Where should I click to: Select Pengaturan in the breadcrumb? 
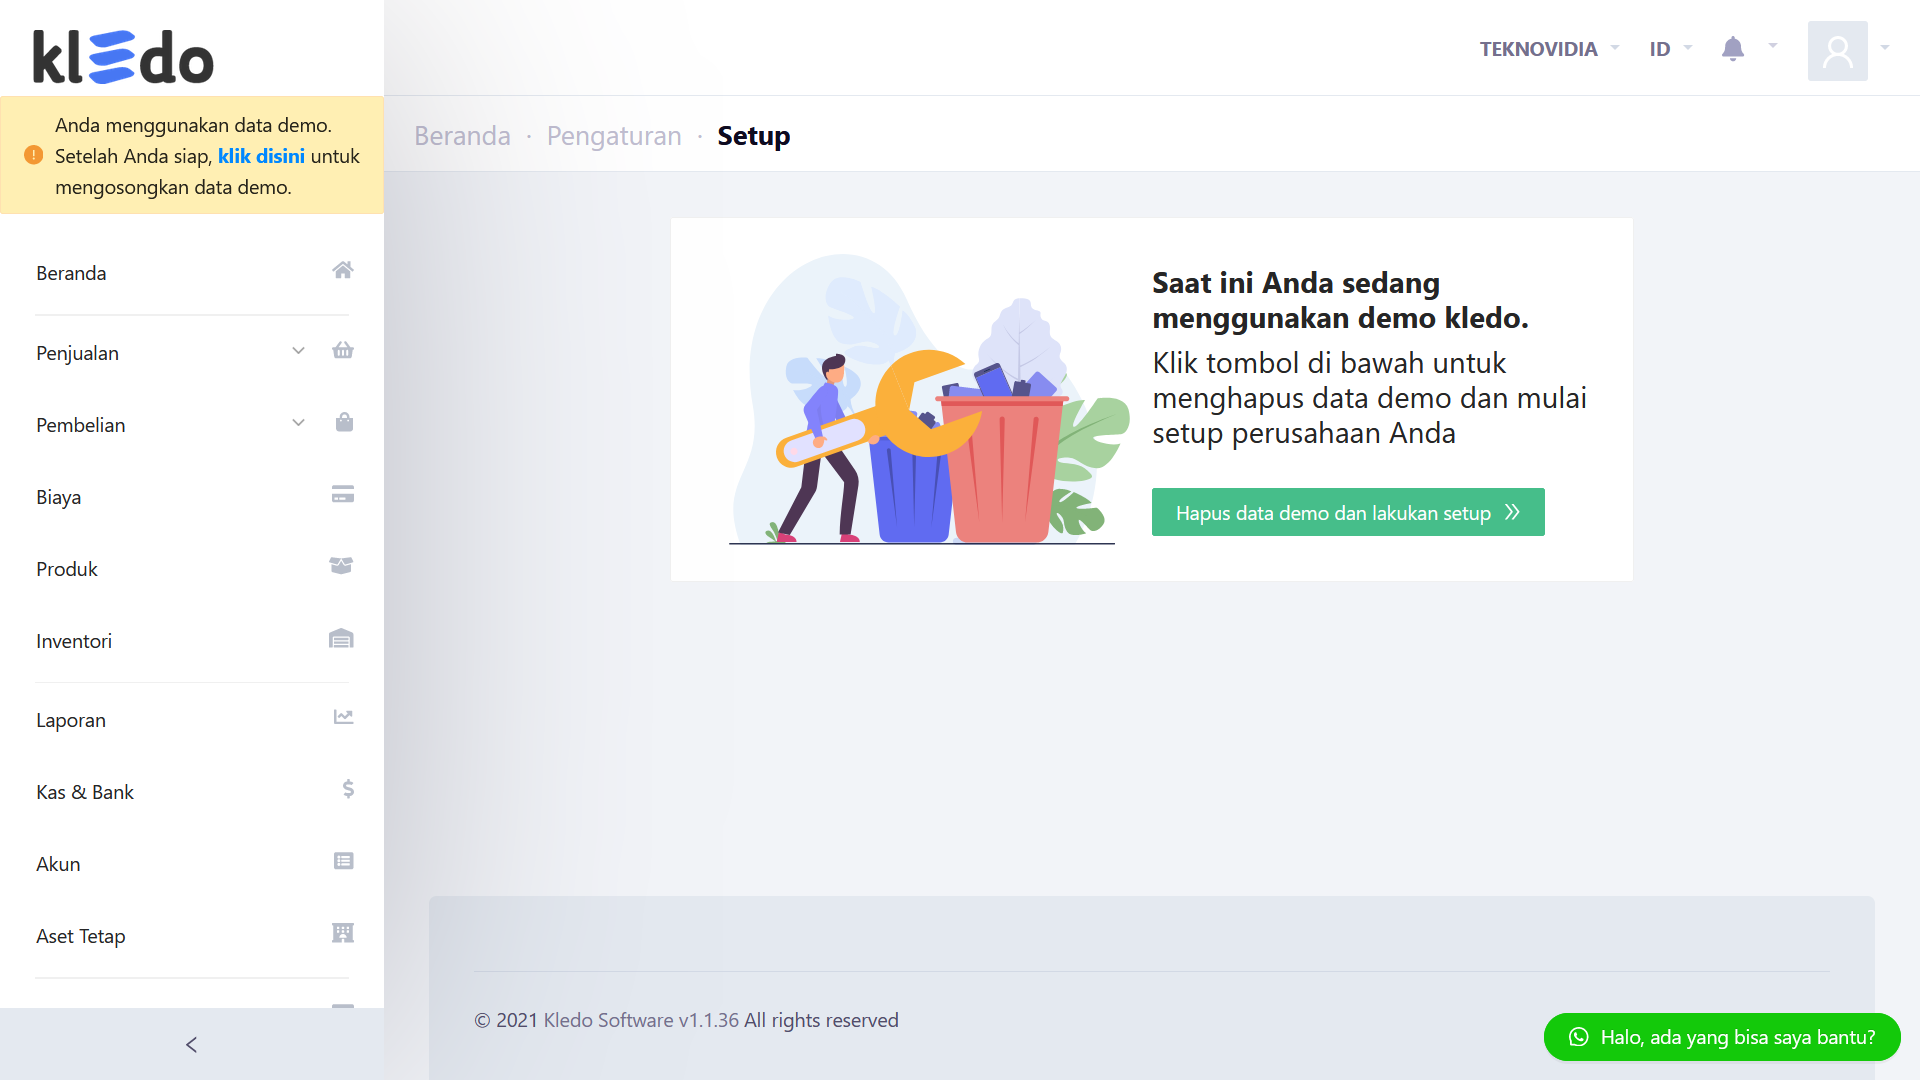click(613, 135)
